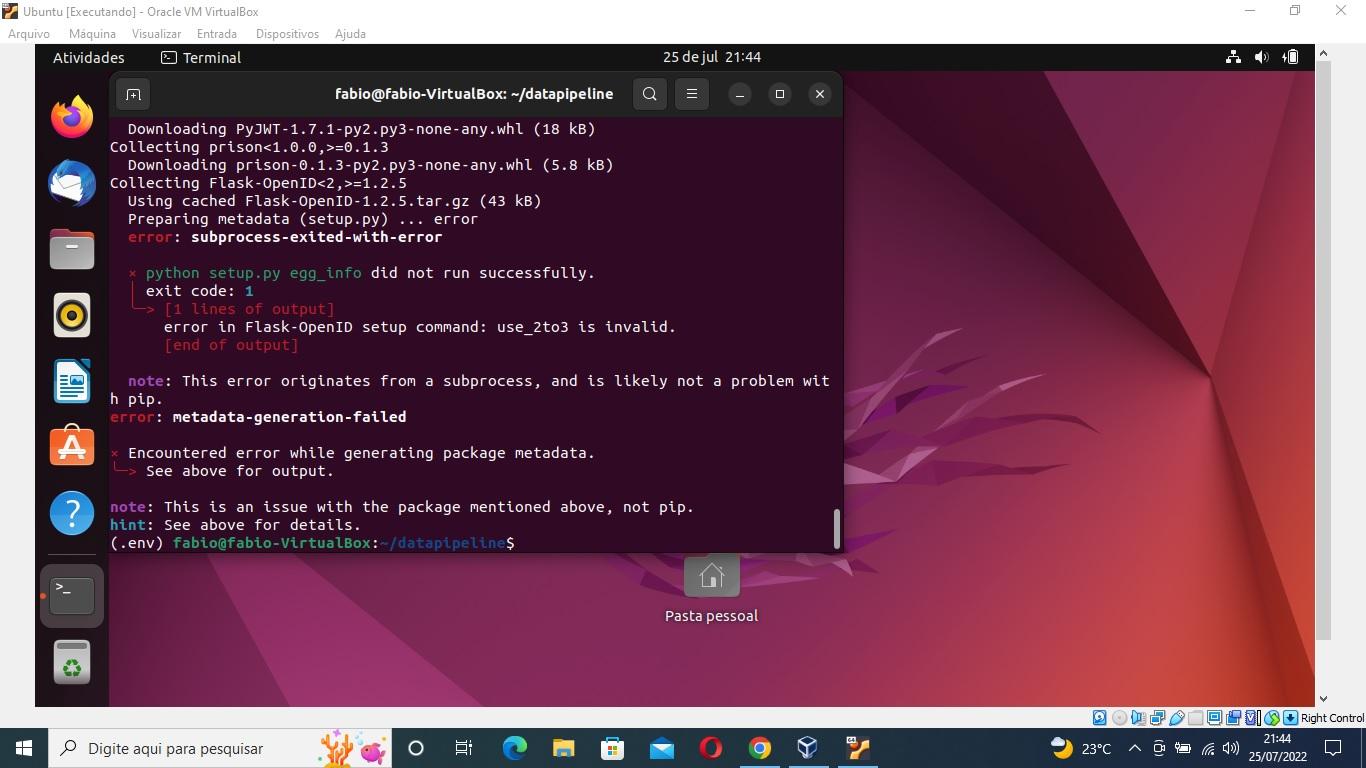Open the Files manager in the dock
The width and height of the screenshot is (1366, 768).
click(72, 249)
